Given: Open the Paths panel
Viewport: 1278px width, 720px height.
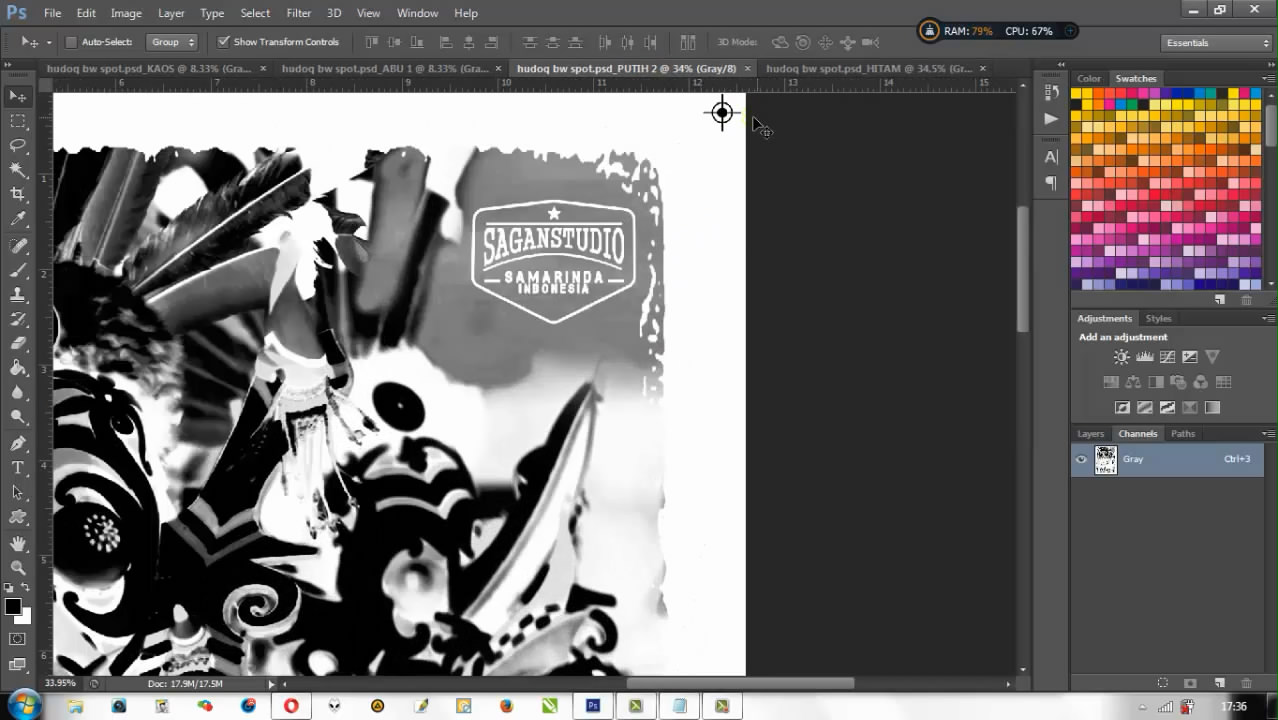Looking at the screenshot, I should 1183,433.
